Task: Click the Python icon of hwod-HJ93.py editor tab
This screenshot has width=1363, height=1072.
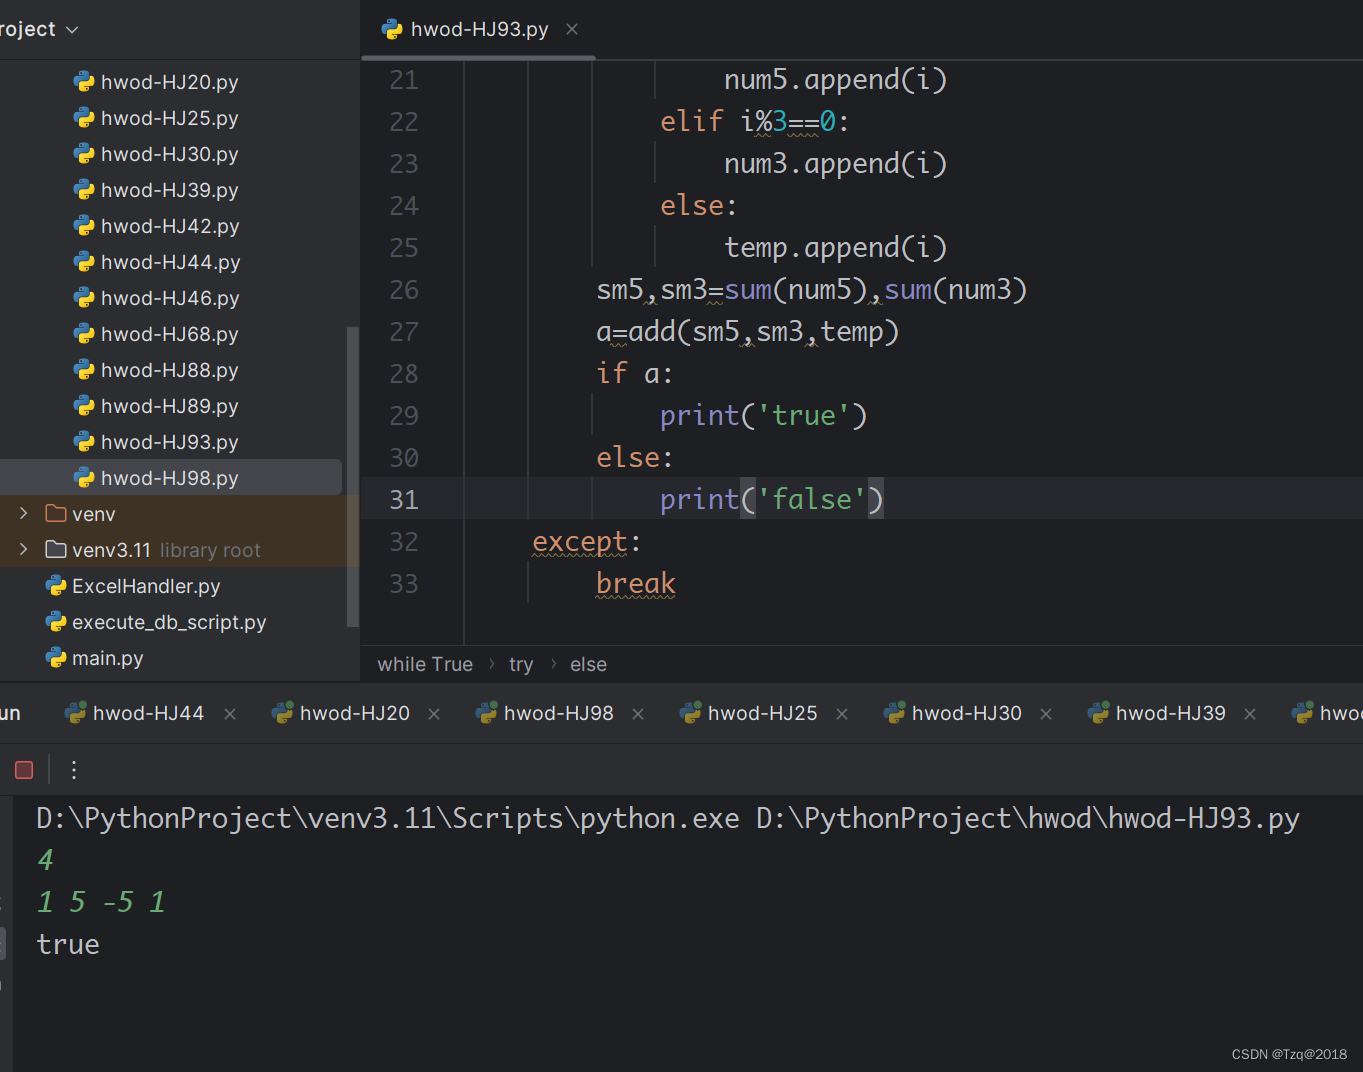Action: click(x=392, y=30)
